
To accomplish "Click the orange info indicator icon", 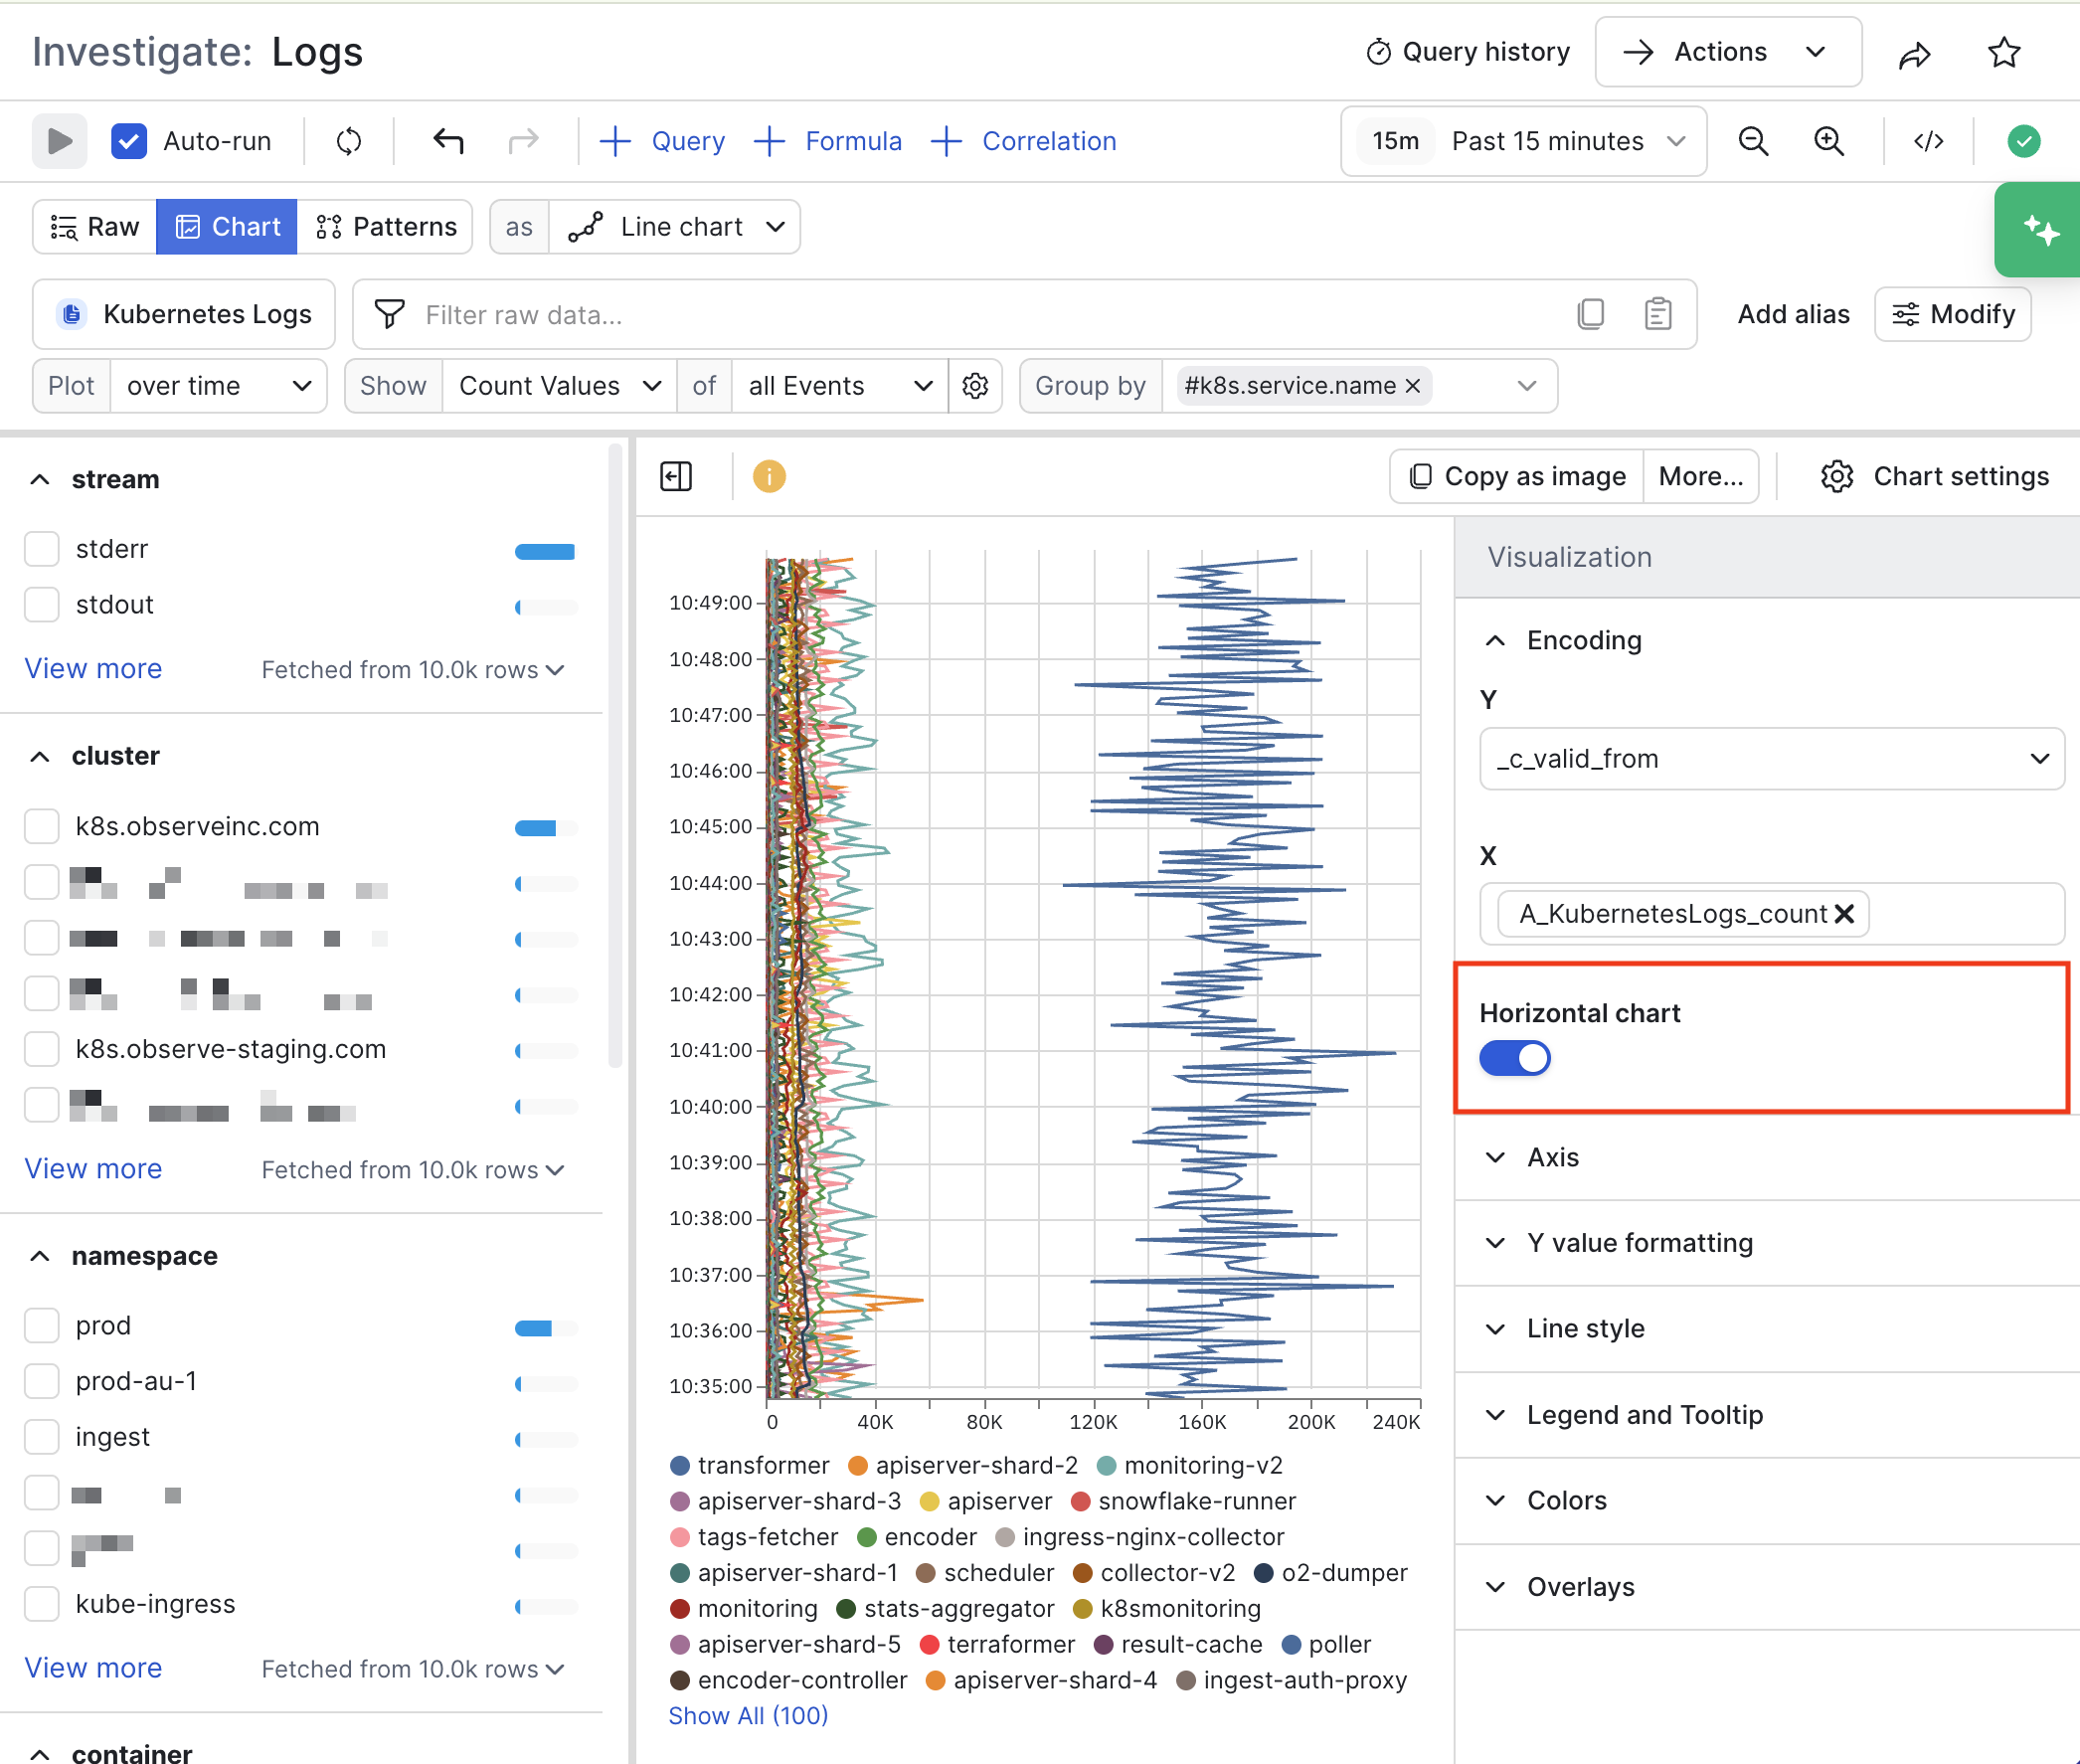I will (x=769, y=476).
